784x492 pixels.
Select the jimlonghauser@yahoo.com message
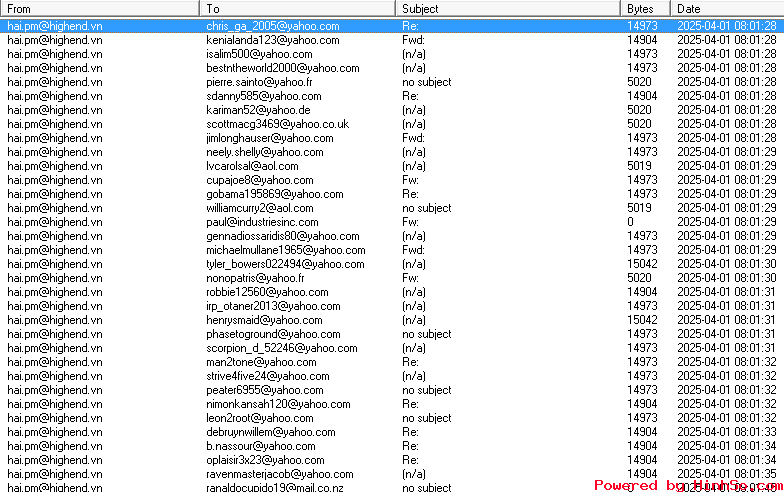click(392, 138)
